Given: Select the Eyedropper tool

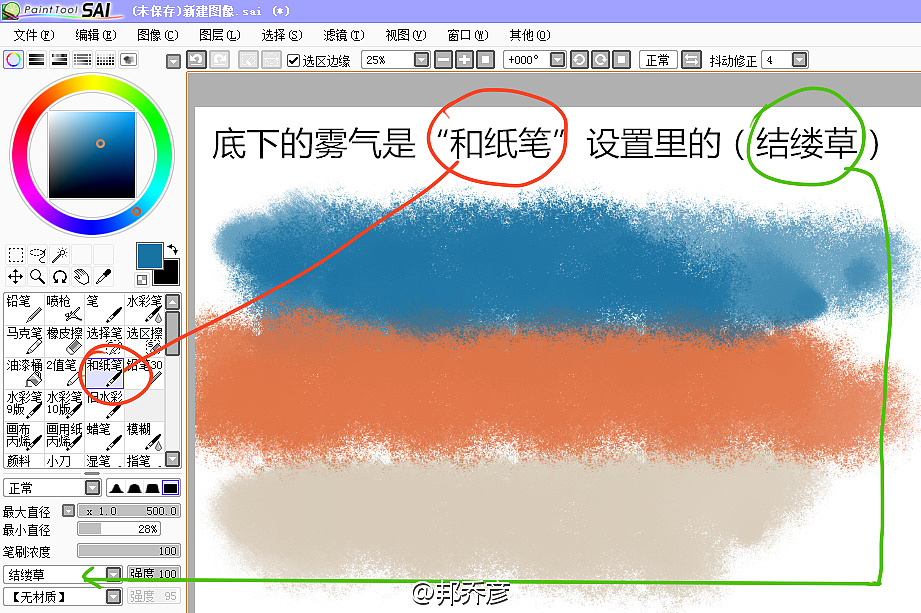Looking at the screenshot, I should point(102,276).
